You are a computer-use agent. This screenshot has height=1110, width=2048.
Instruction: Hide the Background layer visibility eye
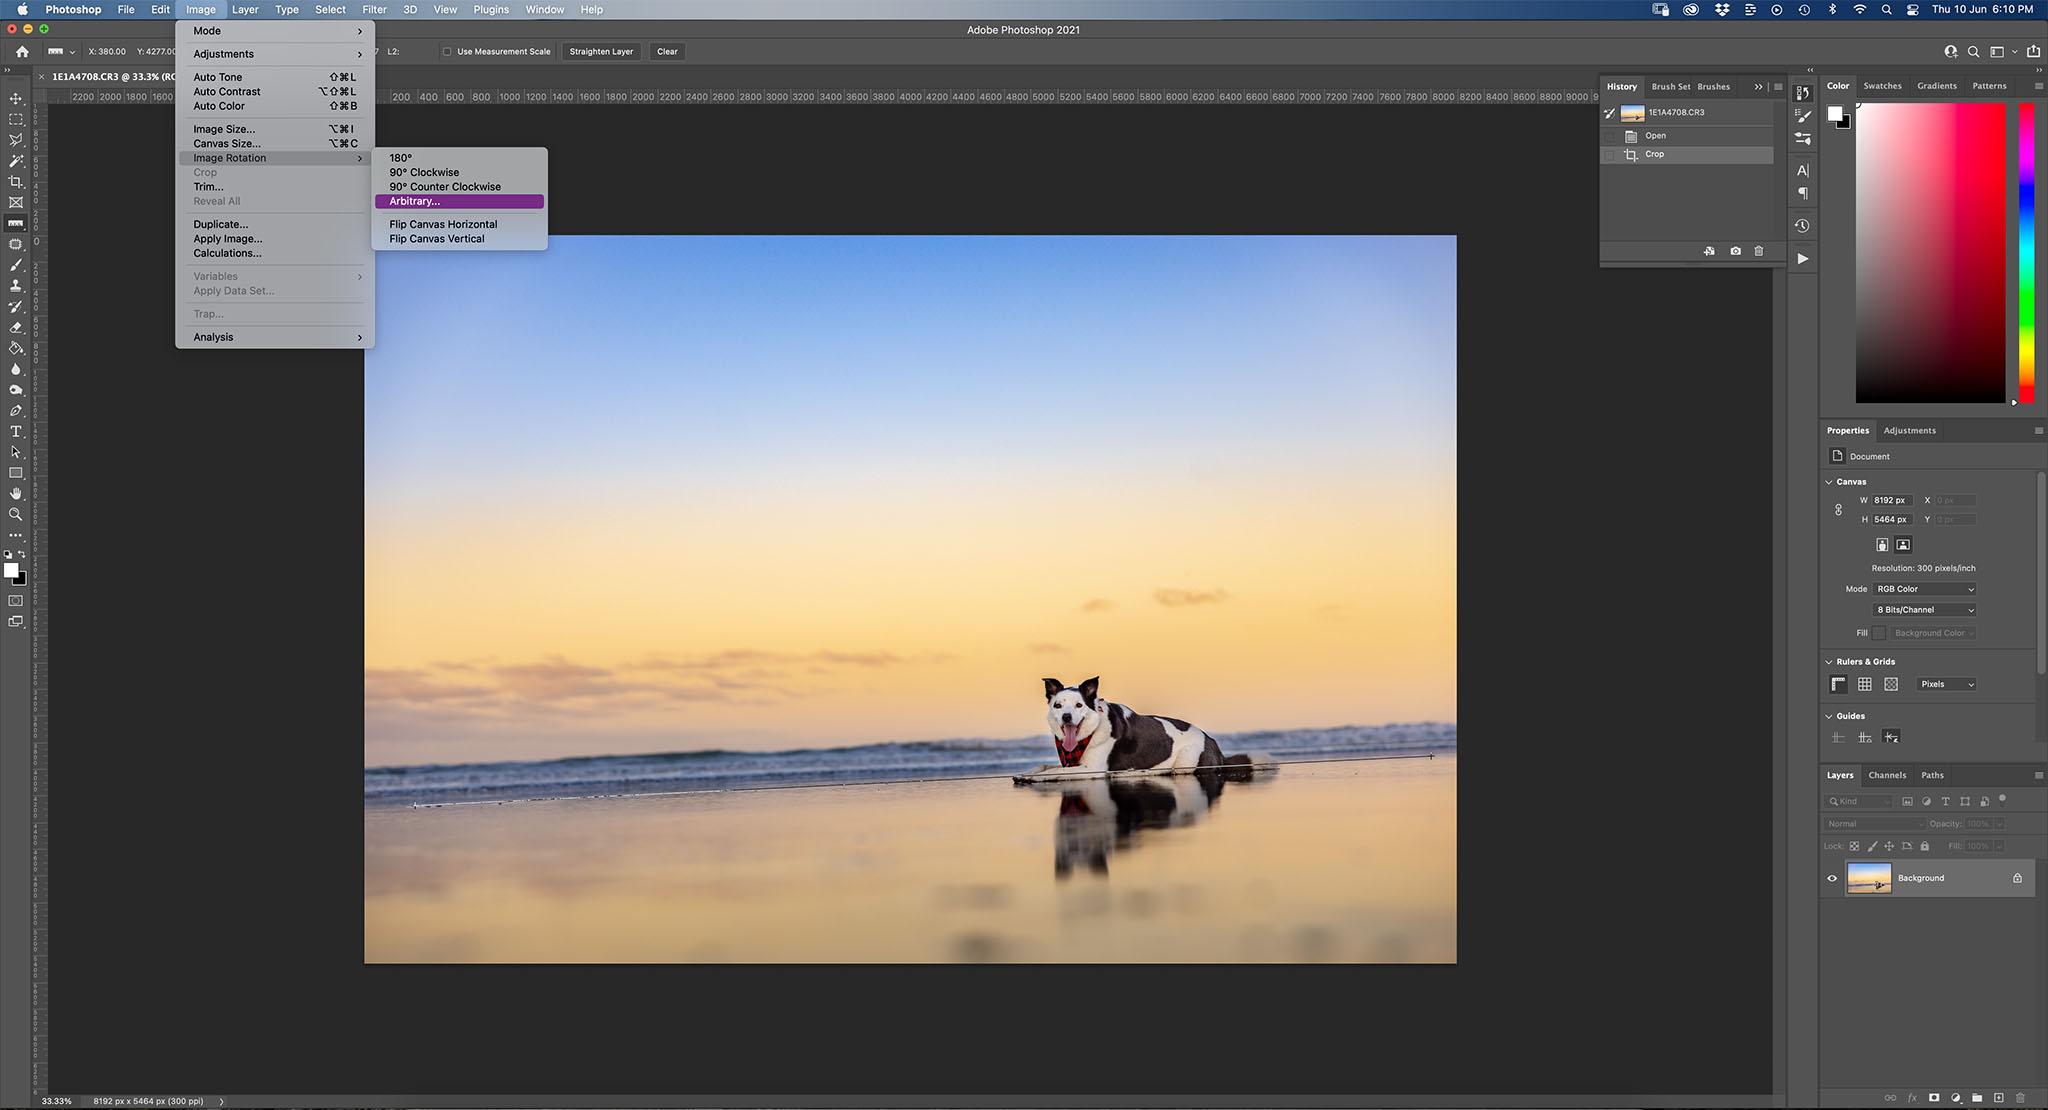[x=1832, y=878]
